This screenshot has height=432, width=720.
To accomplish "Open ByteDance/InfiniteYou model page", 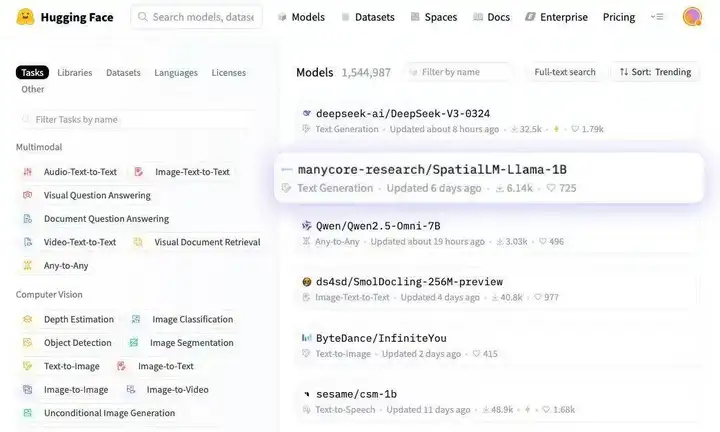I will (381, 338).
